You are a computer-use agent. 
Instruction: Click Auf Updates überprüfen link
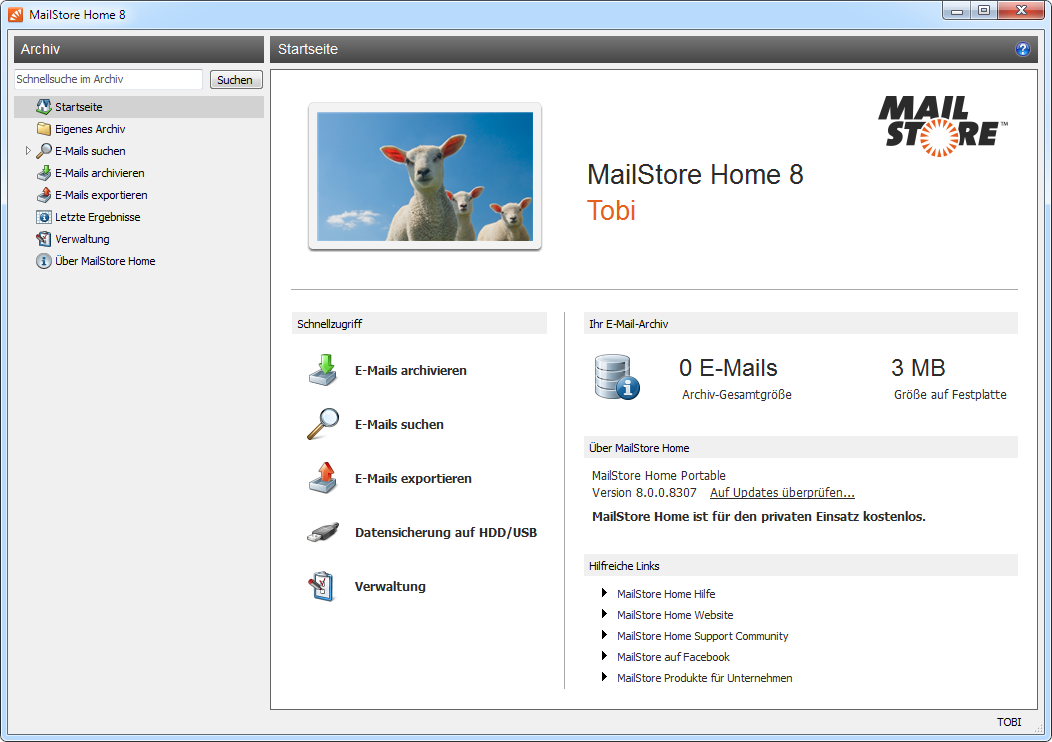[782, 492]
